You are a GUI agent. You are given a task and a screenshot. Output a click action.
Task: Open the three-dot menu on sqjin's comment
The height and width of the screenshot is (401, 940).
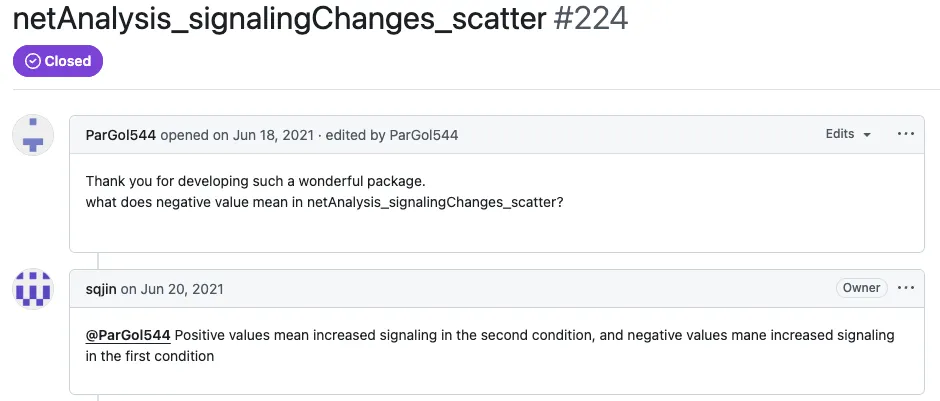click(906, 288)
